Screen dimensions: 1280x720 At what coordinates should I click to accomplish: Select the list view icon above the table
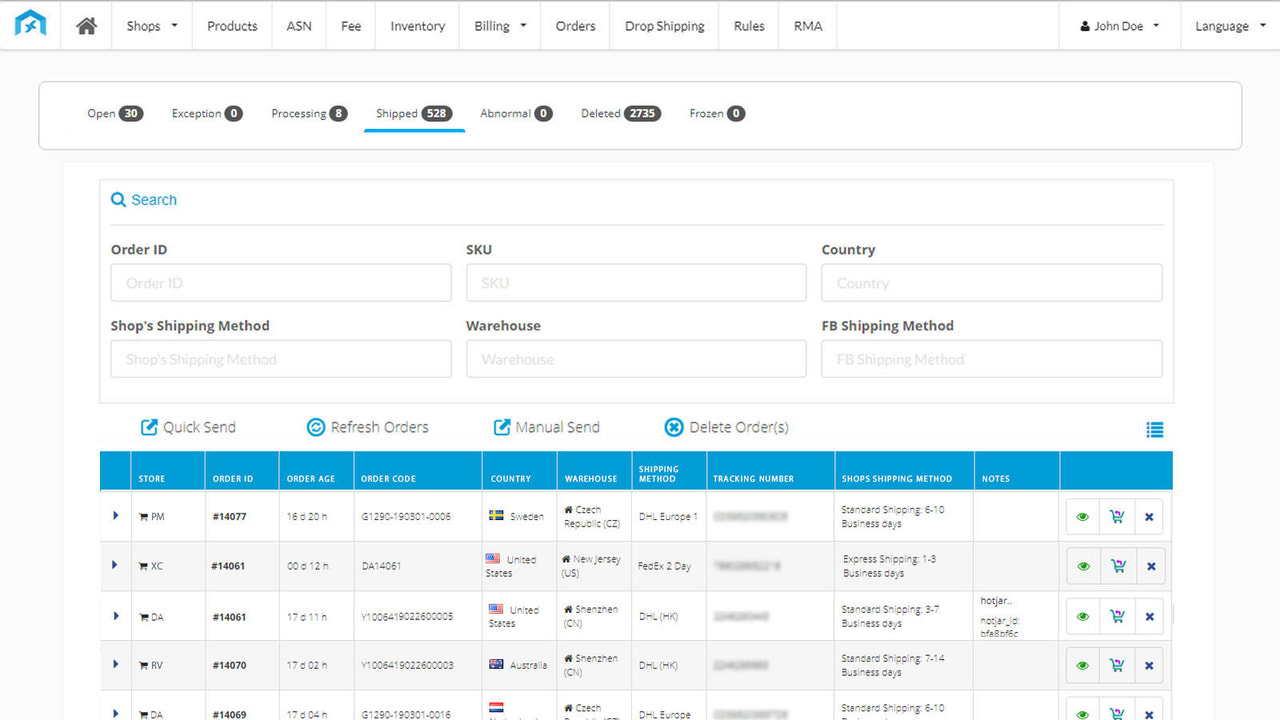(1155, 428)
